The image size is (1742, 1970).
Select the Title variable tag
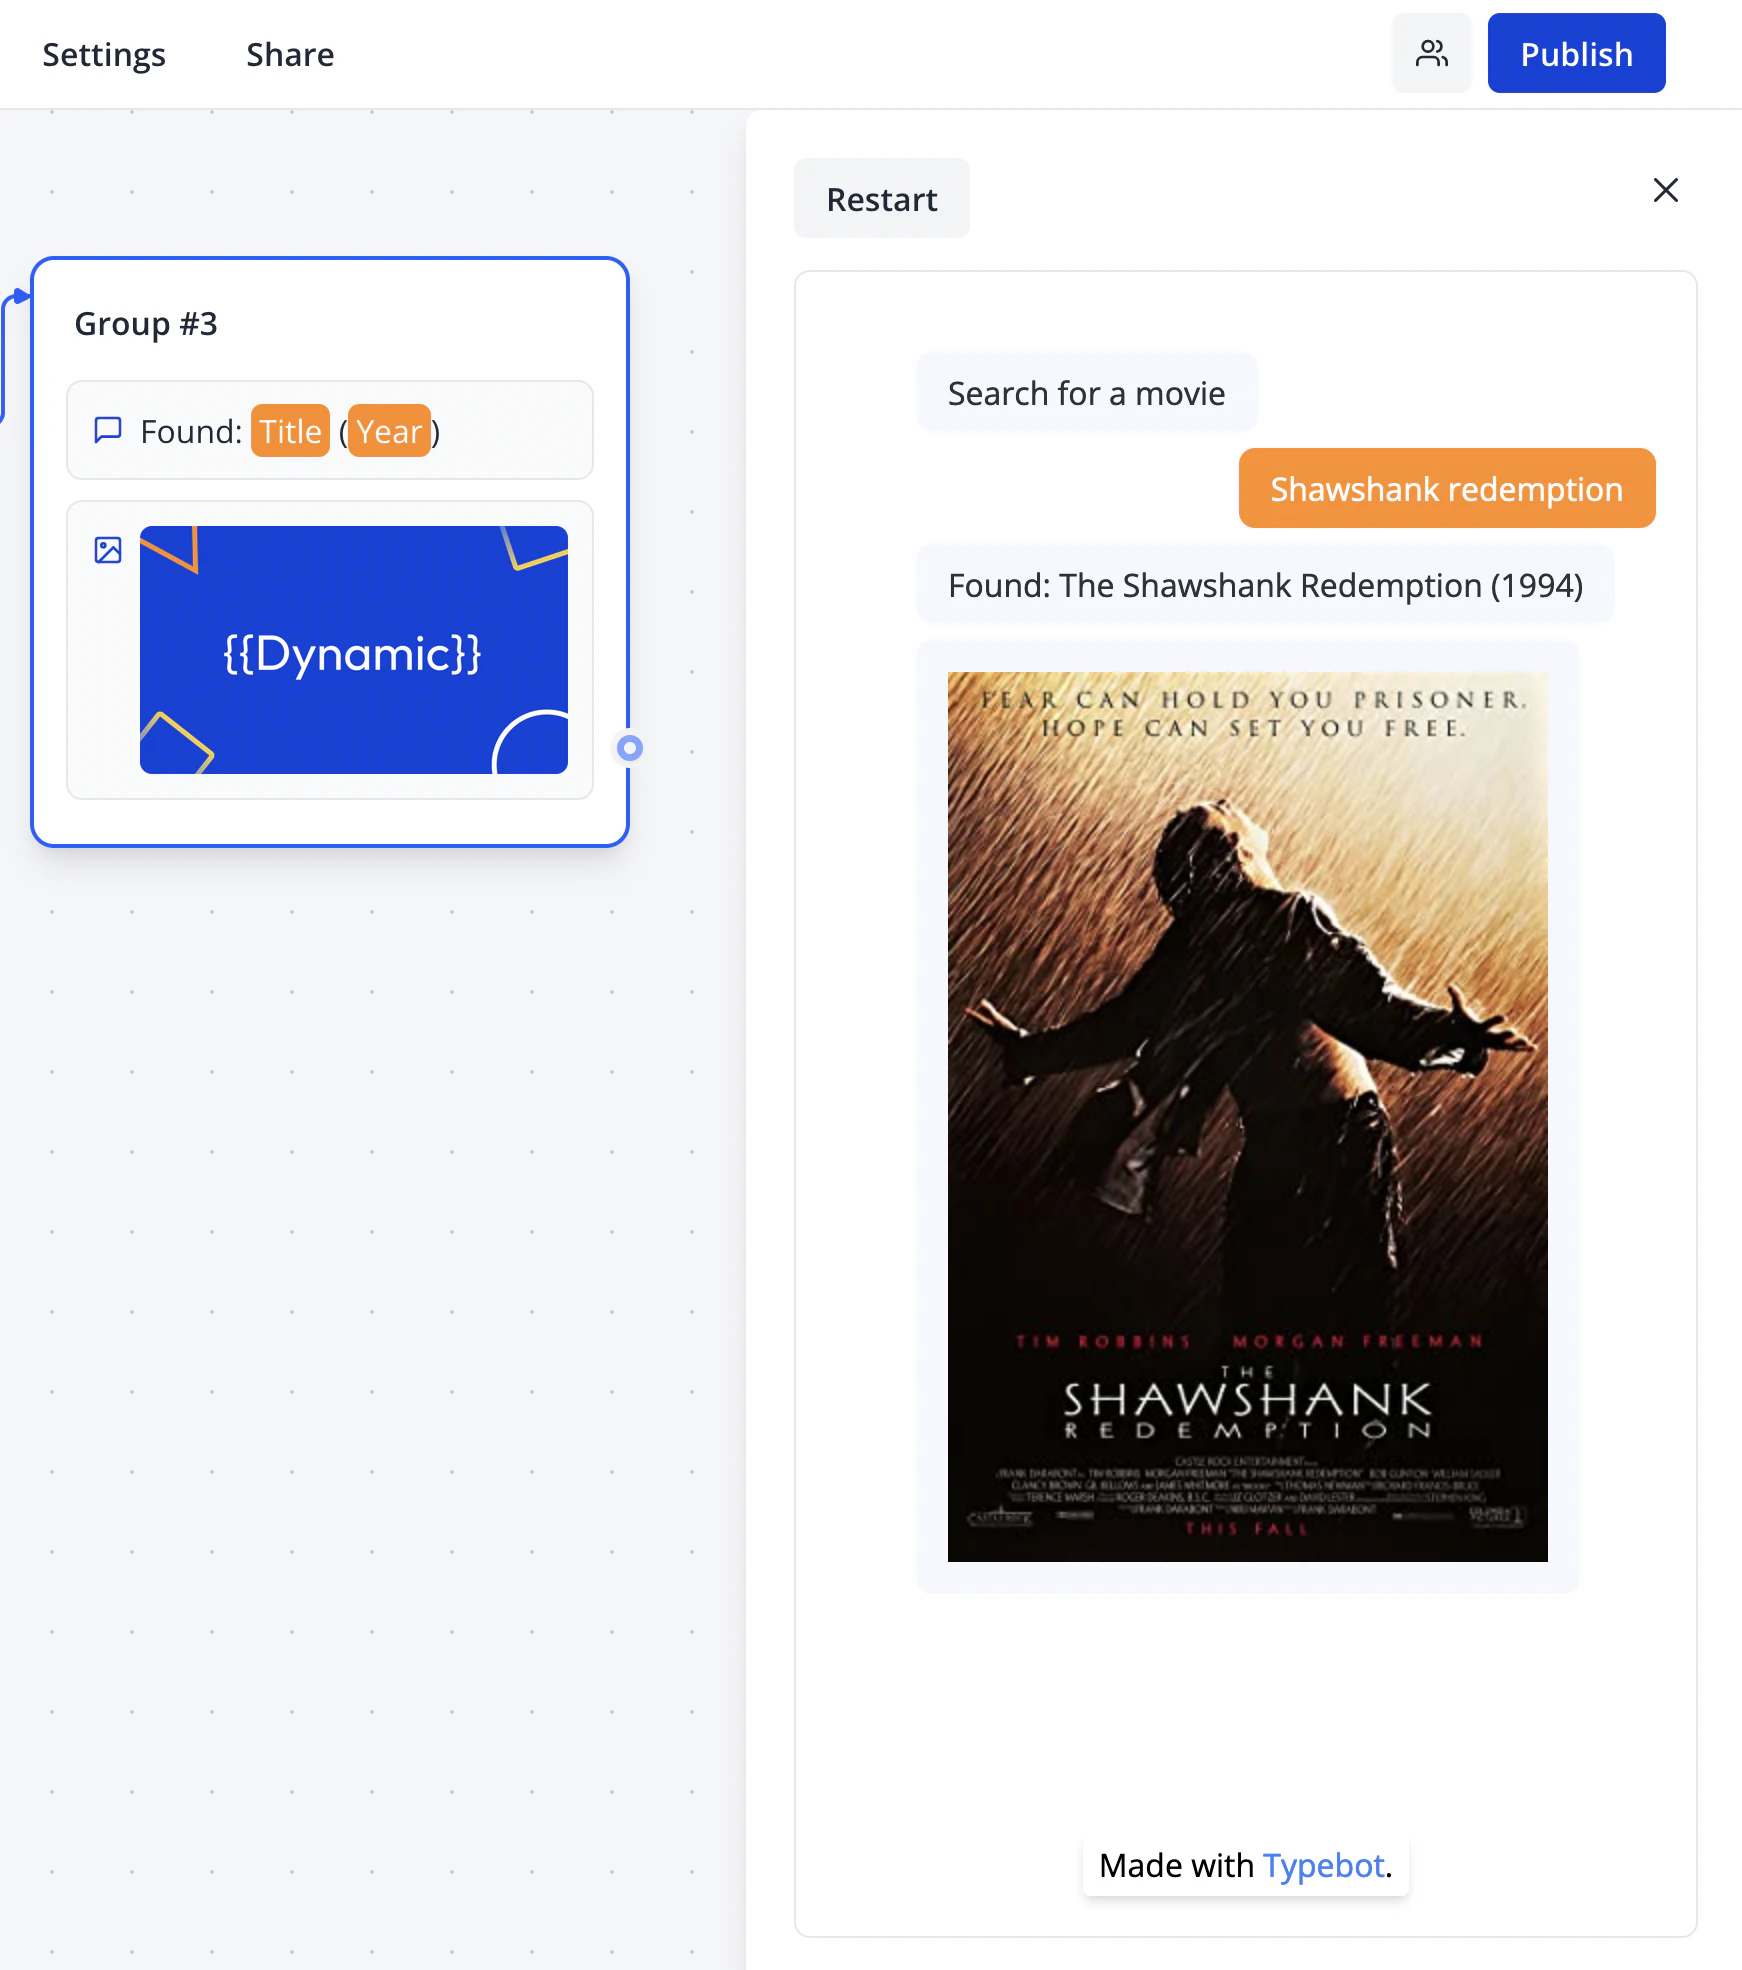(x=290, y=431)
